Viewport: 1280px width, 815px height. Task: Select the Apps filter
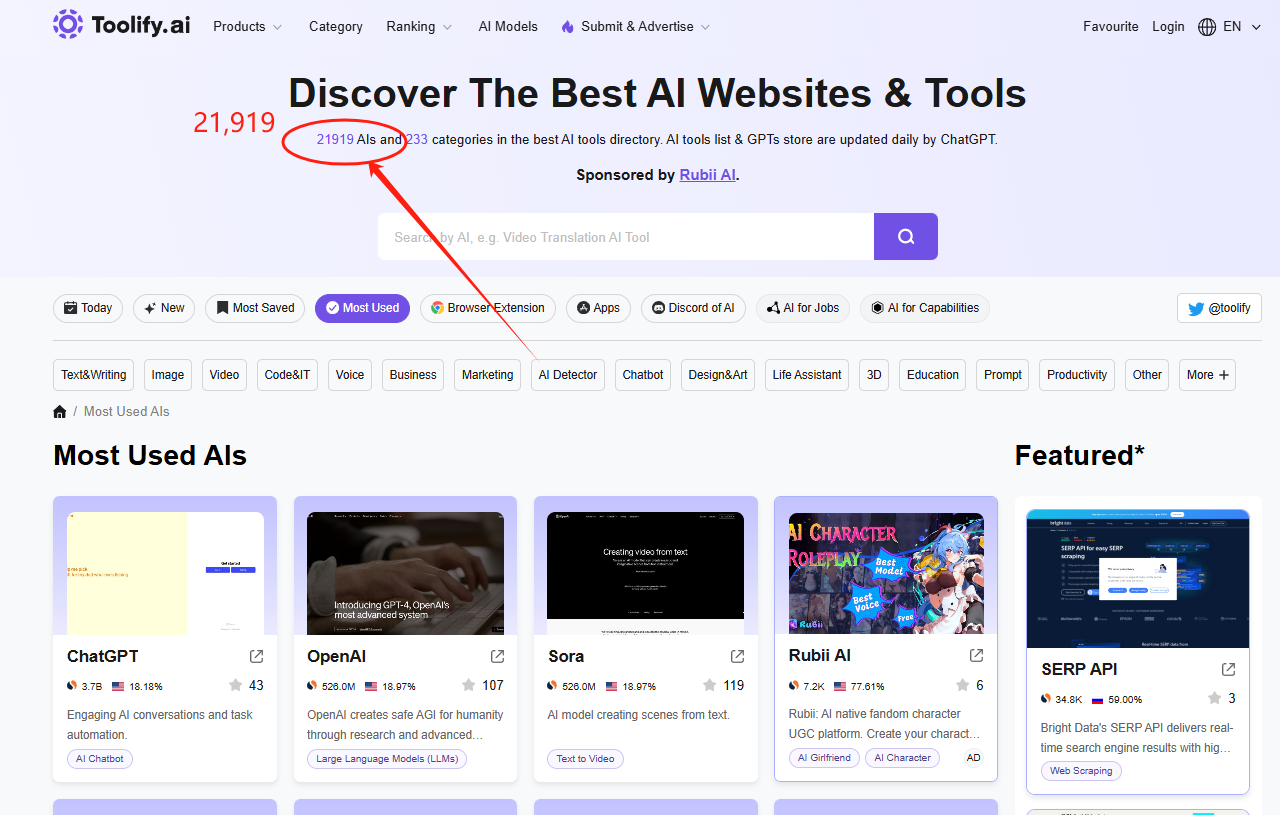pyautogui.click(x=598, y=308)
